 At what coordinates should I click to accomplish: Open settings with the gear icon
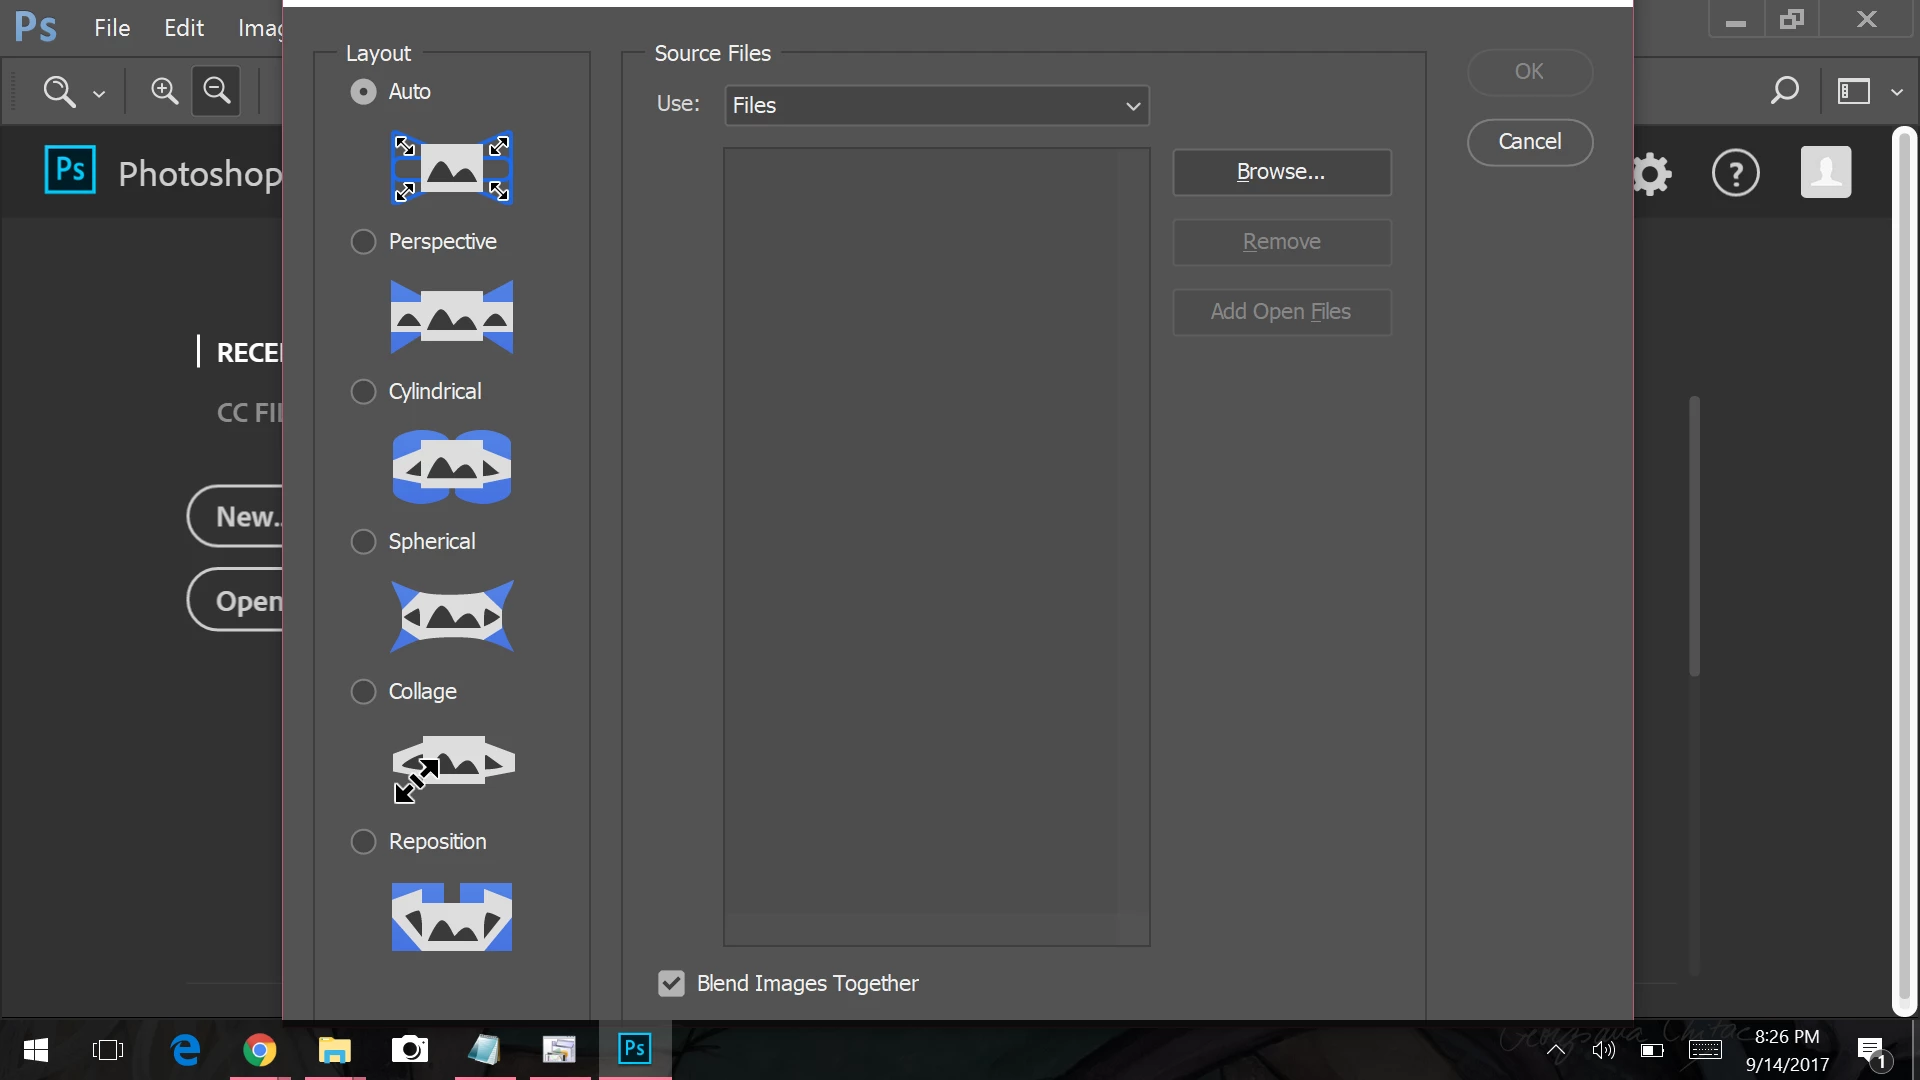pyautogui.click(x=1651, y=174)
